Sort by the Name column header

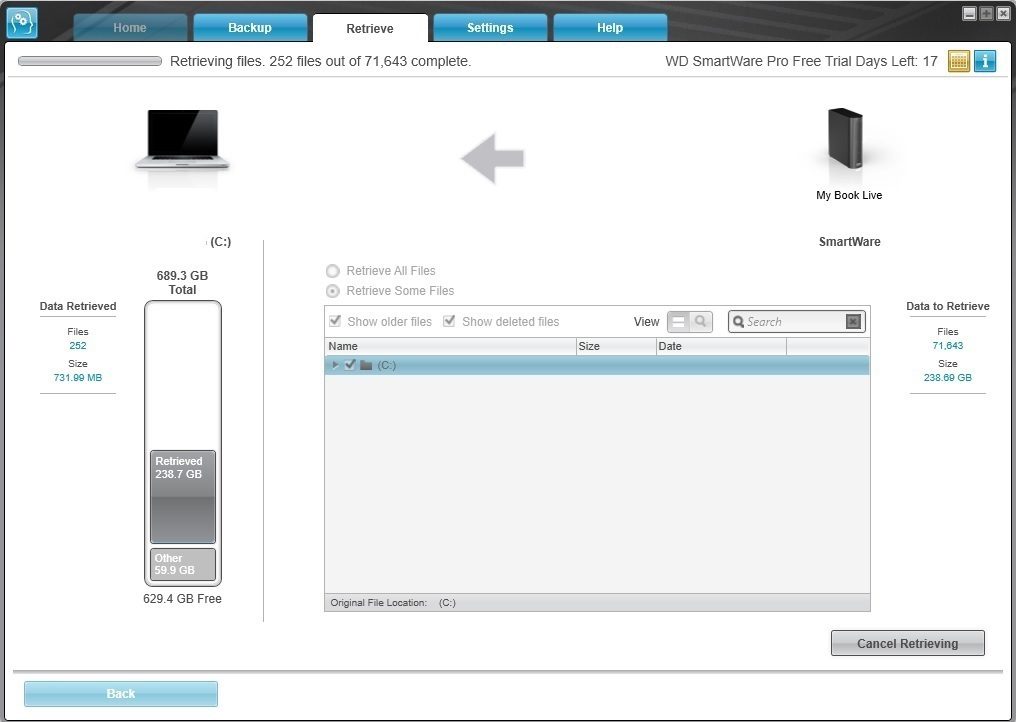pos(450,346)
